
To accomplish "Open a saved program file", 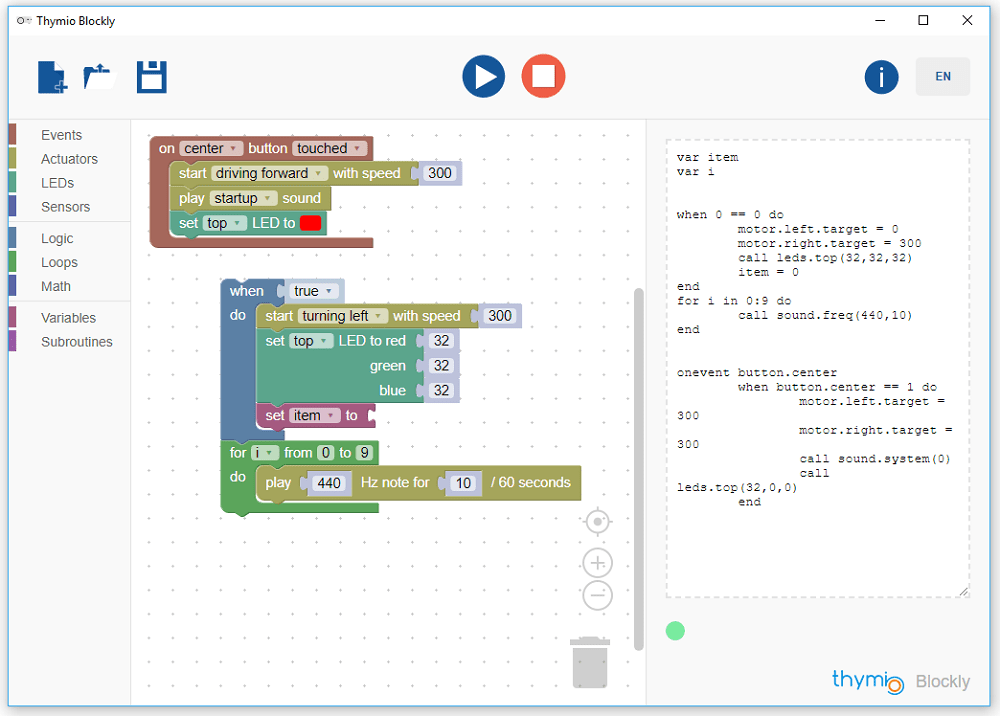I will click(100, 77).
